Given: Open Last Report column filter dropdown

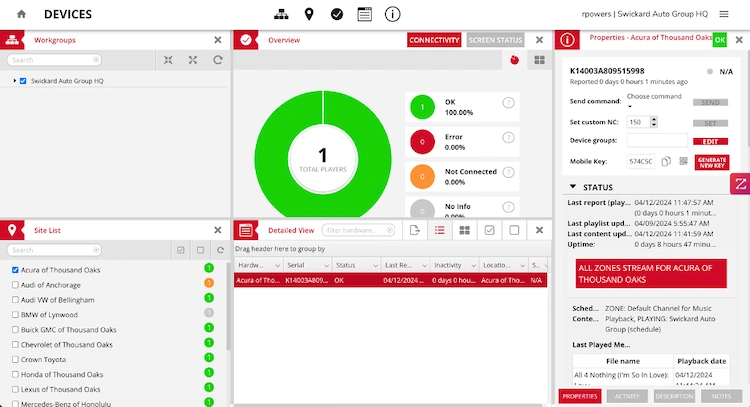Looking at the screenshot, I should (424, 265).
